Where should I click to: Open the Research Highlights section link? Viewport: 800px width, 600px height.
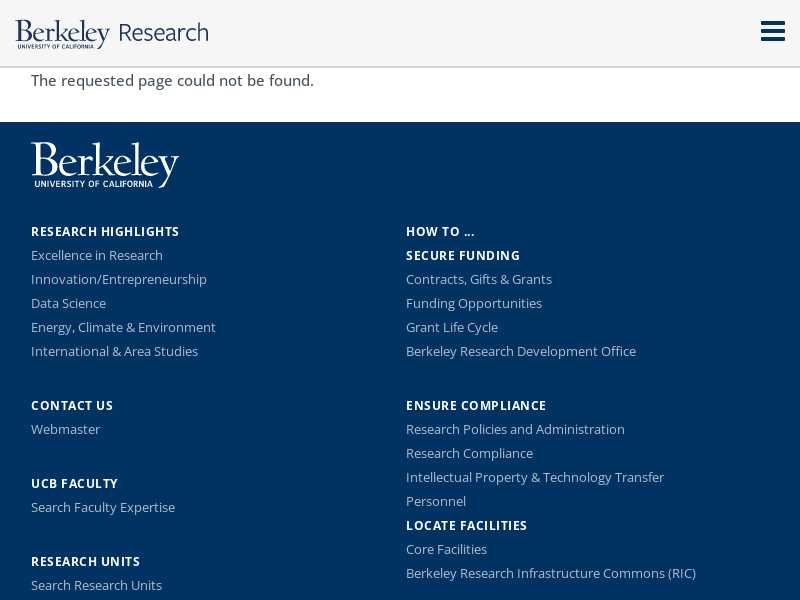105,232
